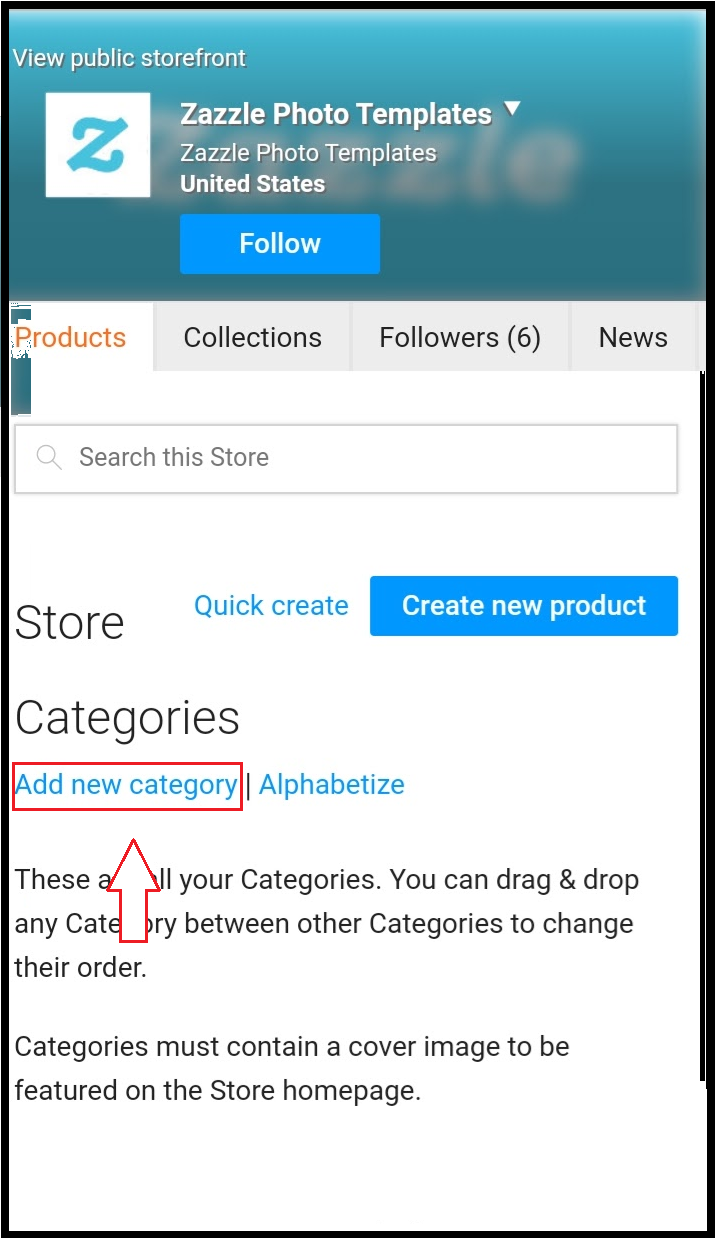This screenshot has width=716, height=1238.
Task: Click the Store heading text
Action: pos(69,622)
